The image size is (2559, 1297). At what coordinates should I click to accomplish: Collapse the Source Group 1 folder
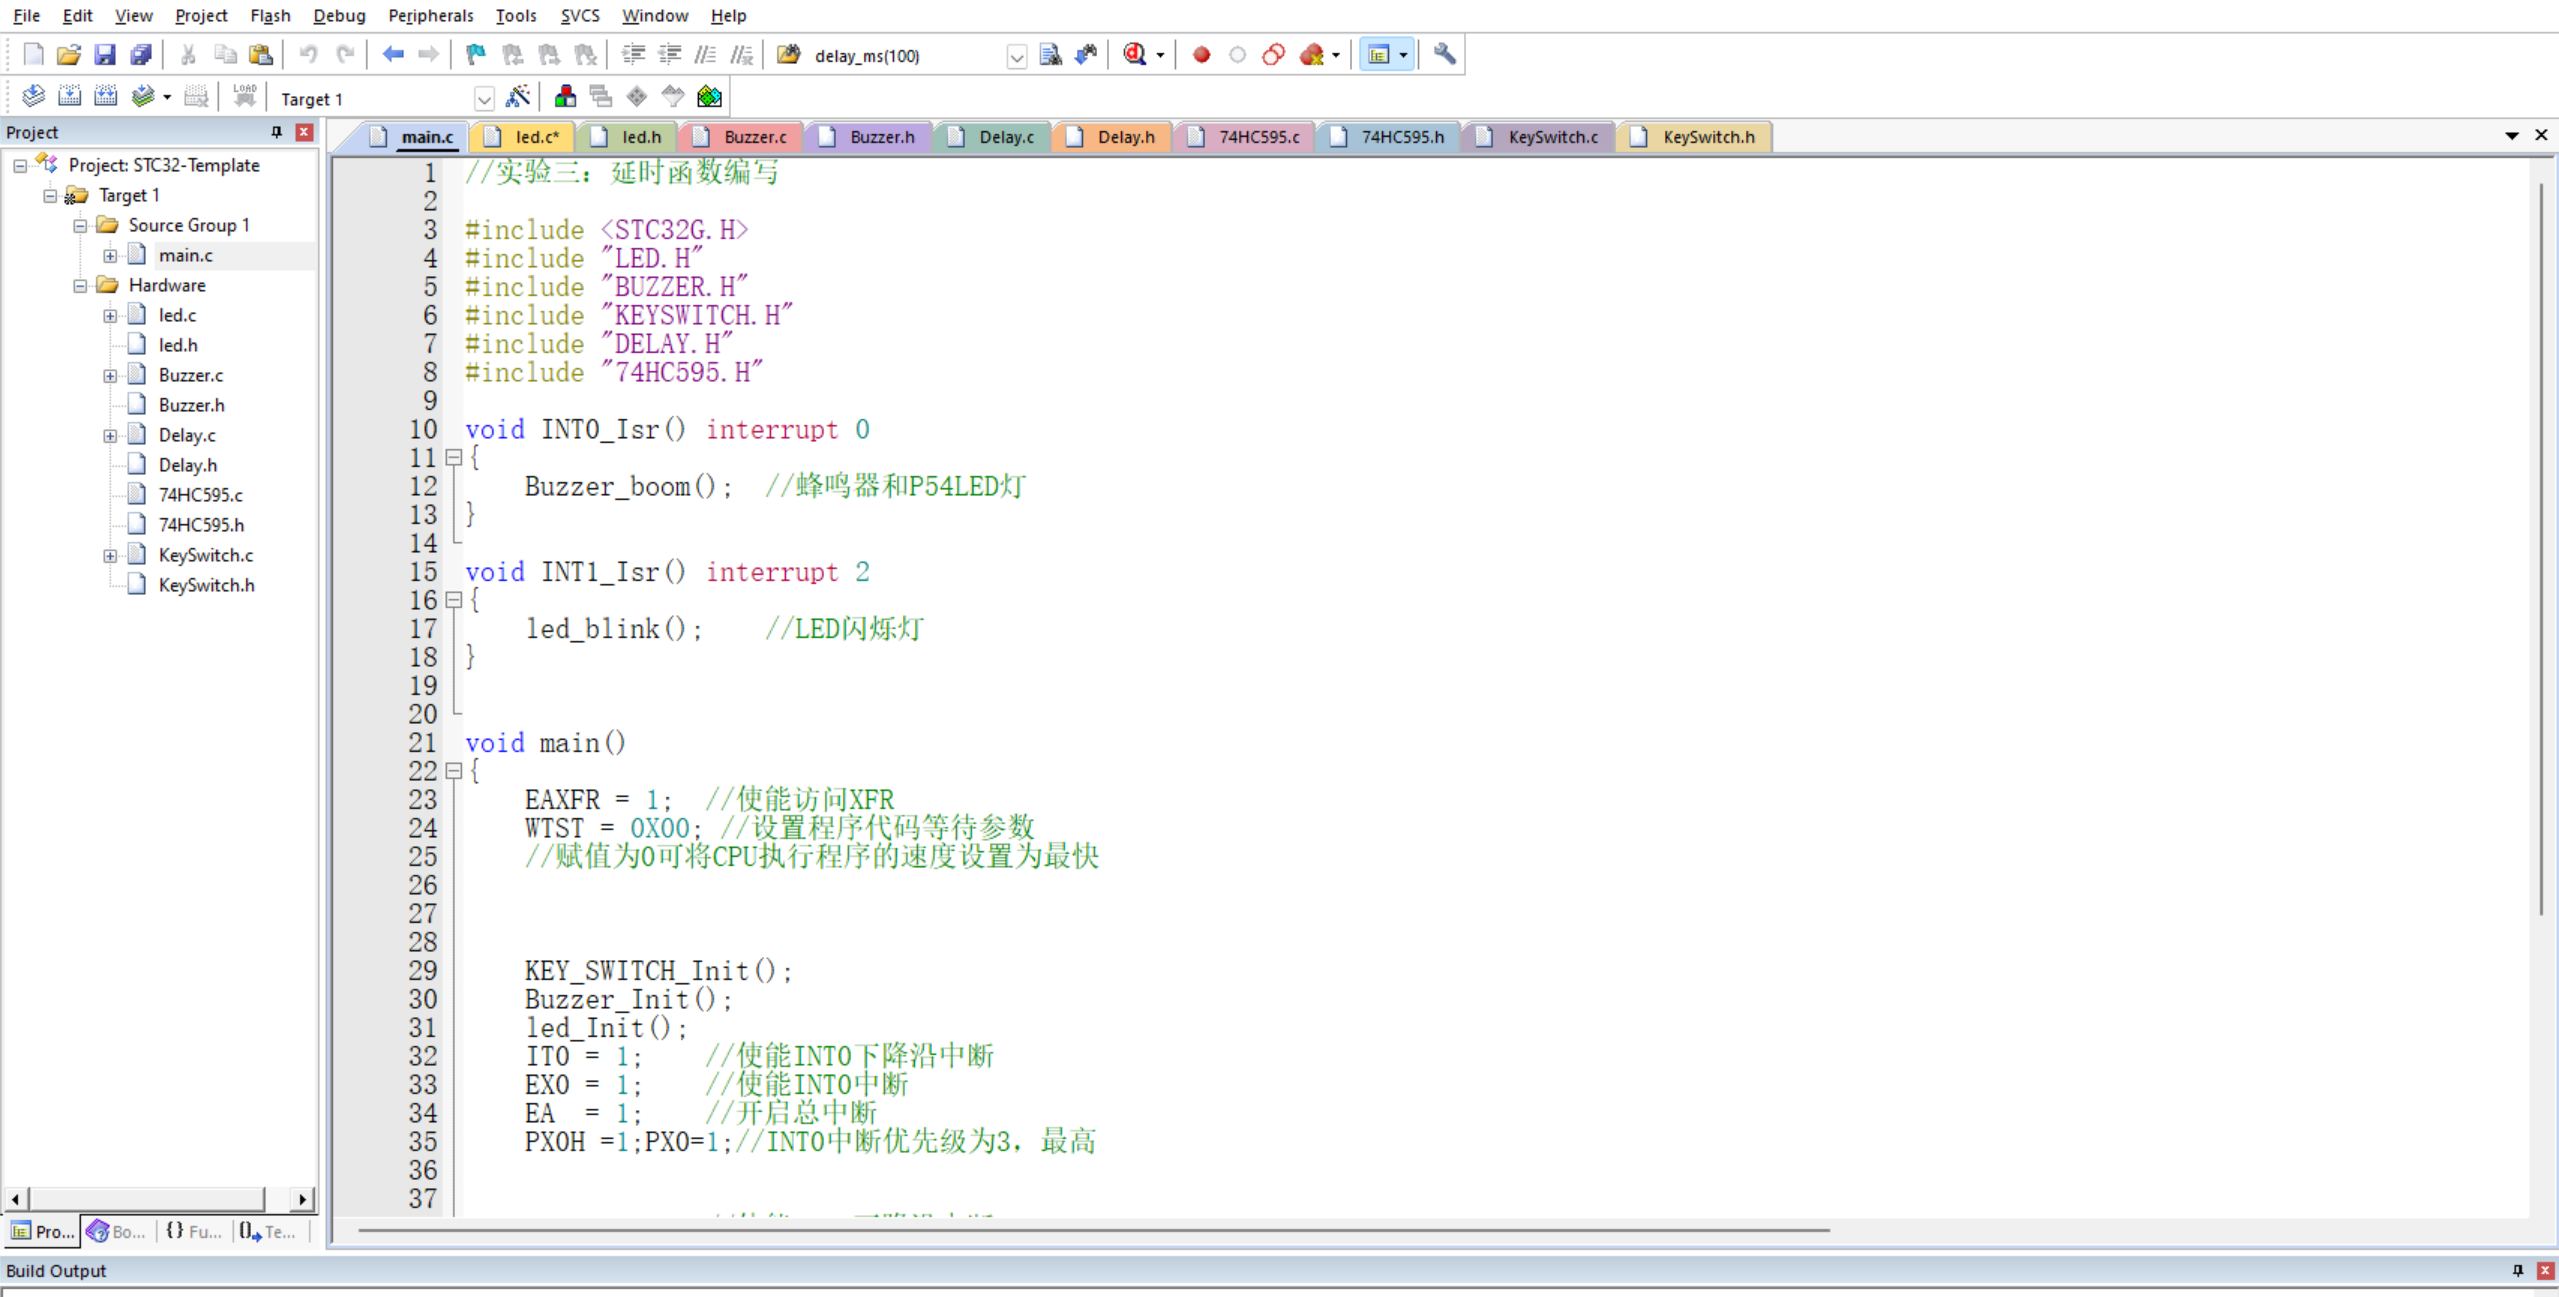80,226
